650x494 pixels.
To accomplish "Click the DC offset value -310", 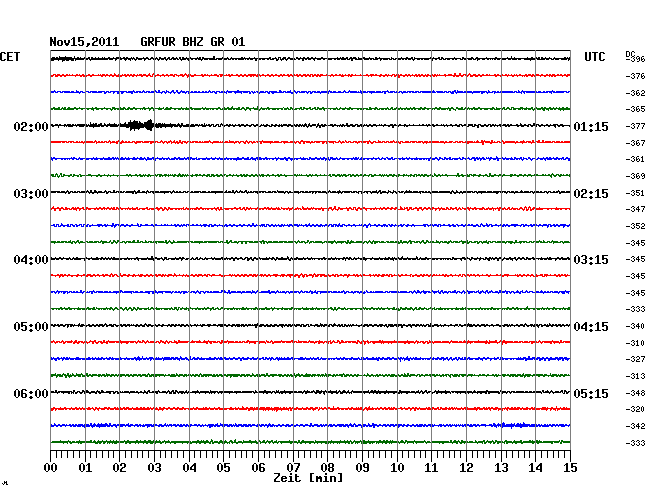I will (x=635, y=343).
